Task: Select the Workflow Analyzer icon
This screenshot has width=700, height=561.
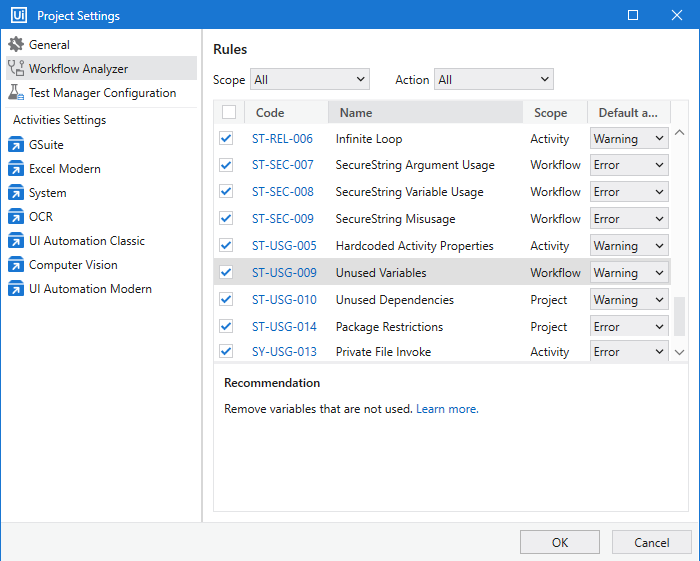Action: (x=16, y=69)
